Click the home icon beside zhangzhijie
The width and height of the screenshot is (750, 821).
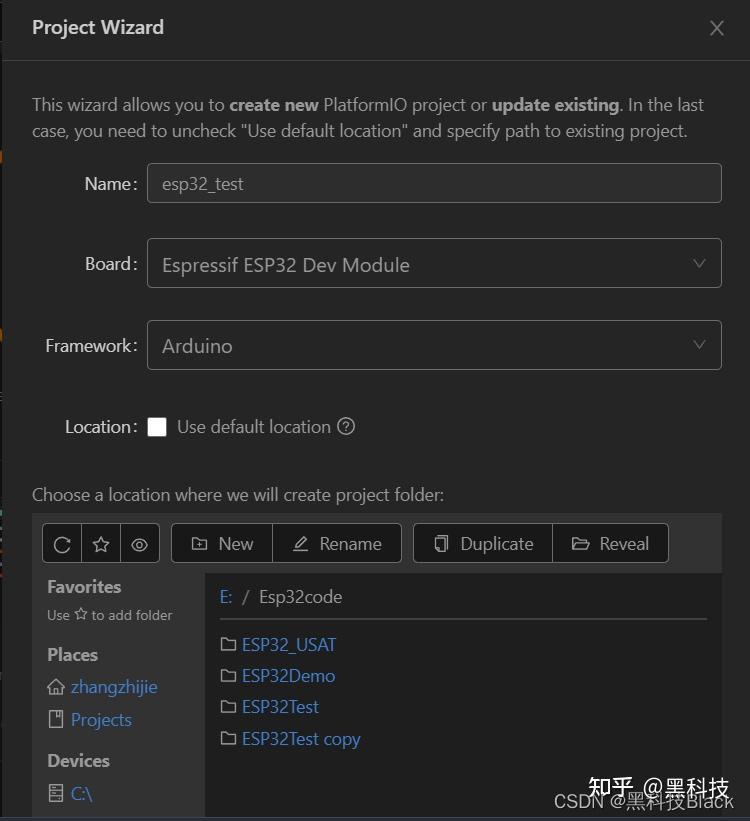pyautogui.click(x=56, y=687)
